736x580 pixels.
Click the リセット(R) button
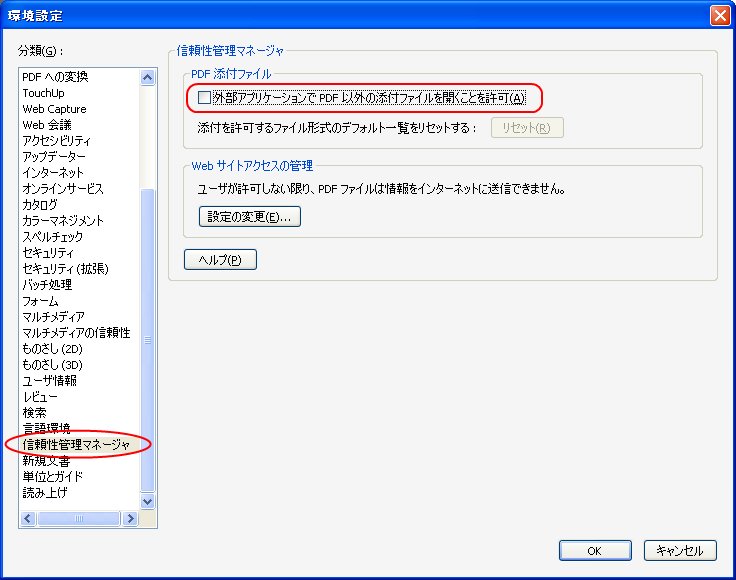[527, 128]
